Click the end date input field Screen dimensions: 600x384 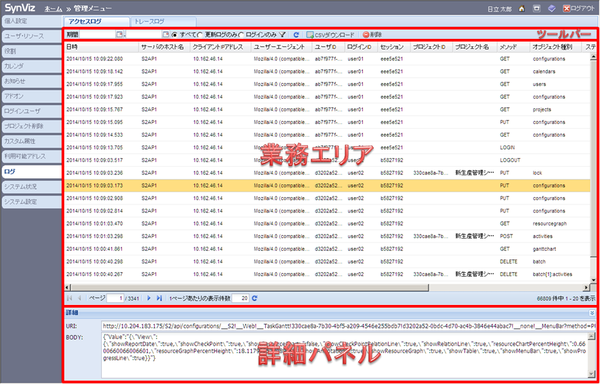[x=144, y=34]
